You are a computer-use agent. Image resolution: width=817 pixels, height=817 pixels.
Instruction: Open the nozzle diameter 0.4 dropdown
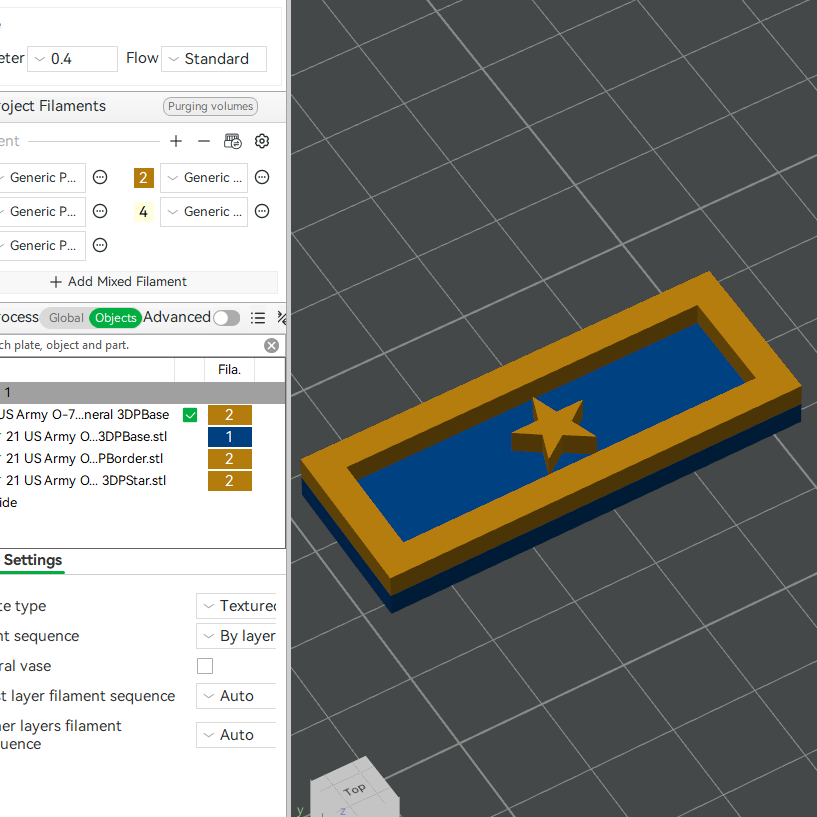(72, 59)
